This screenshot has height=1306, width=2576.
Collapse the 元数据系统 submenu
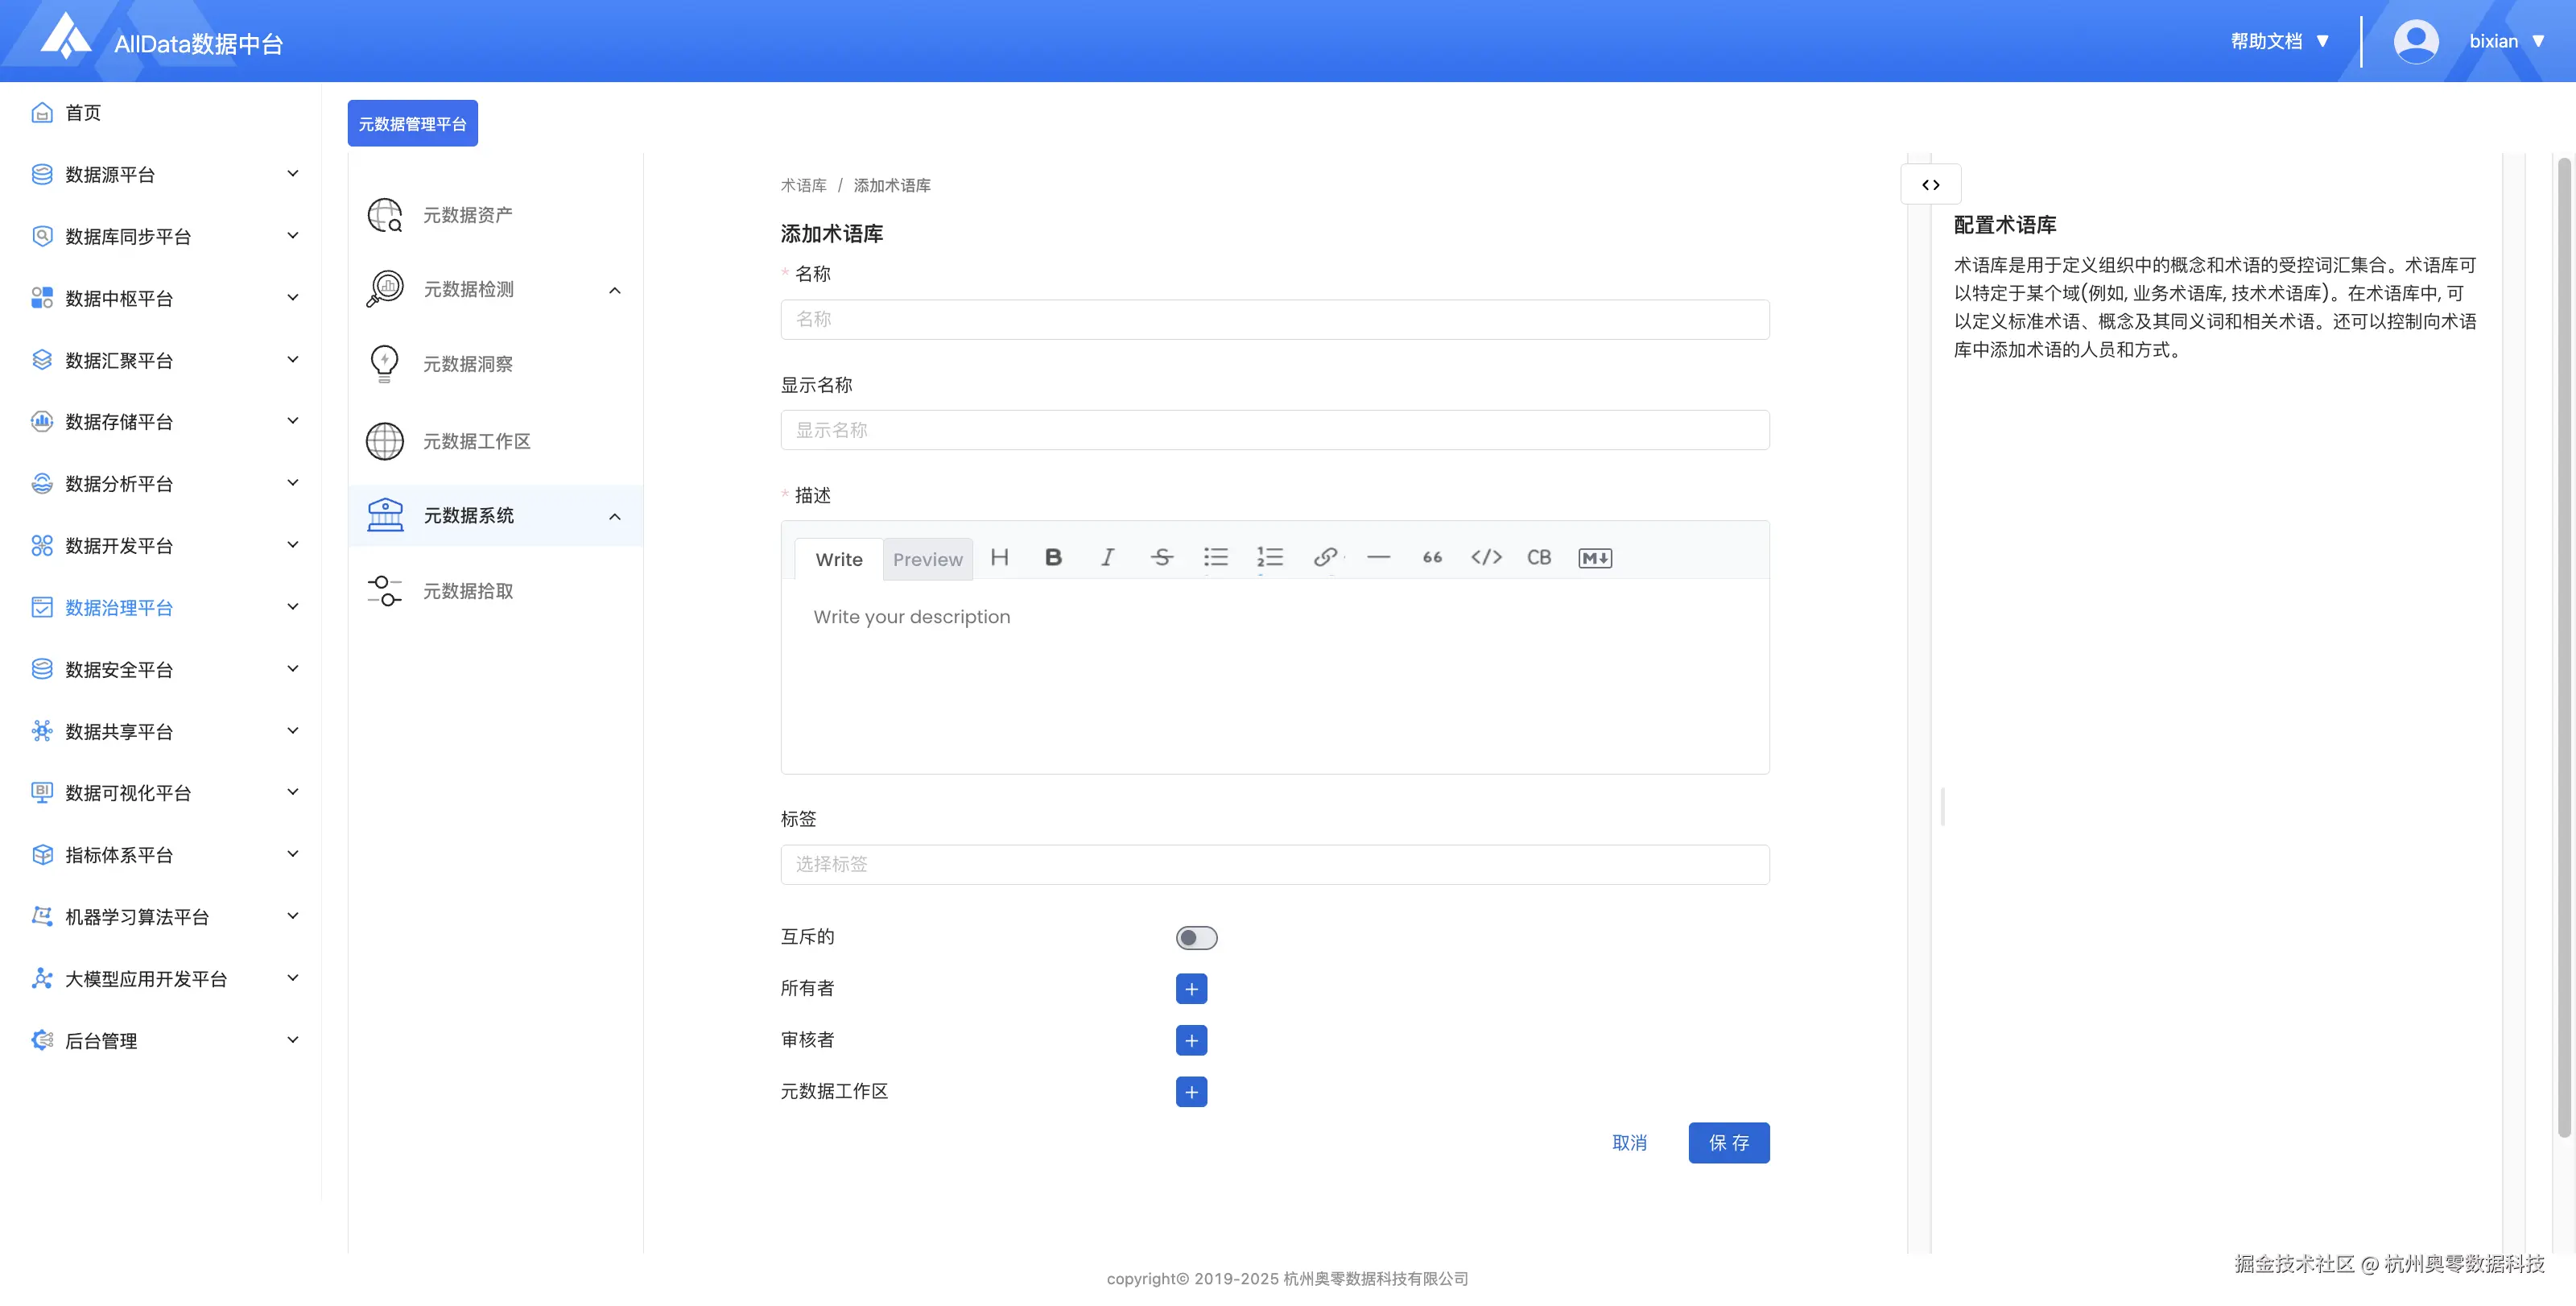tap(615, 516)
